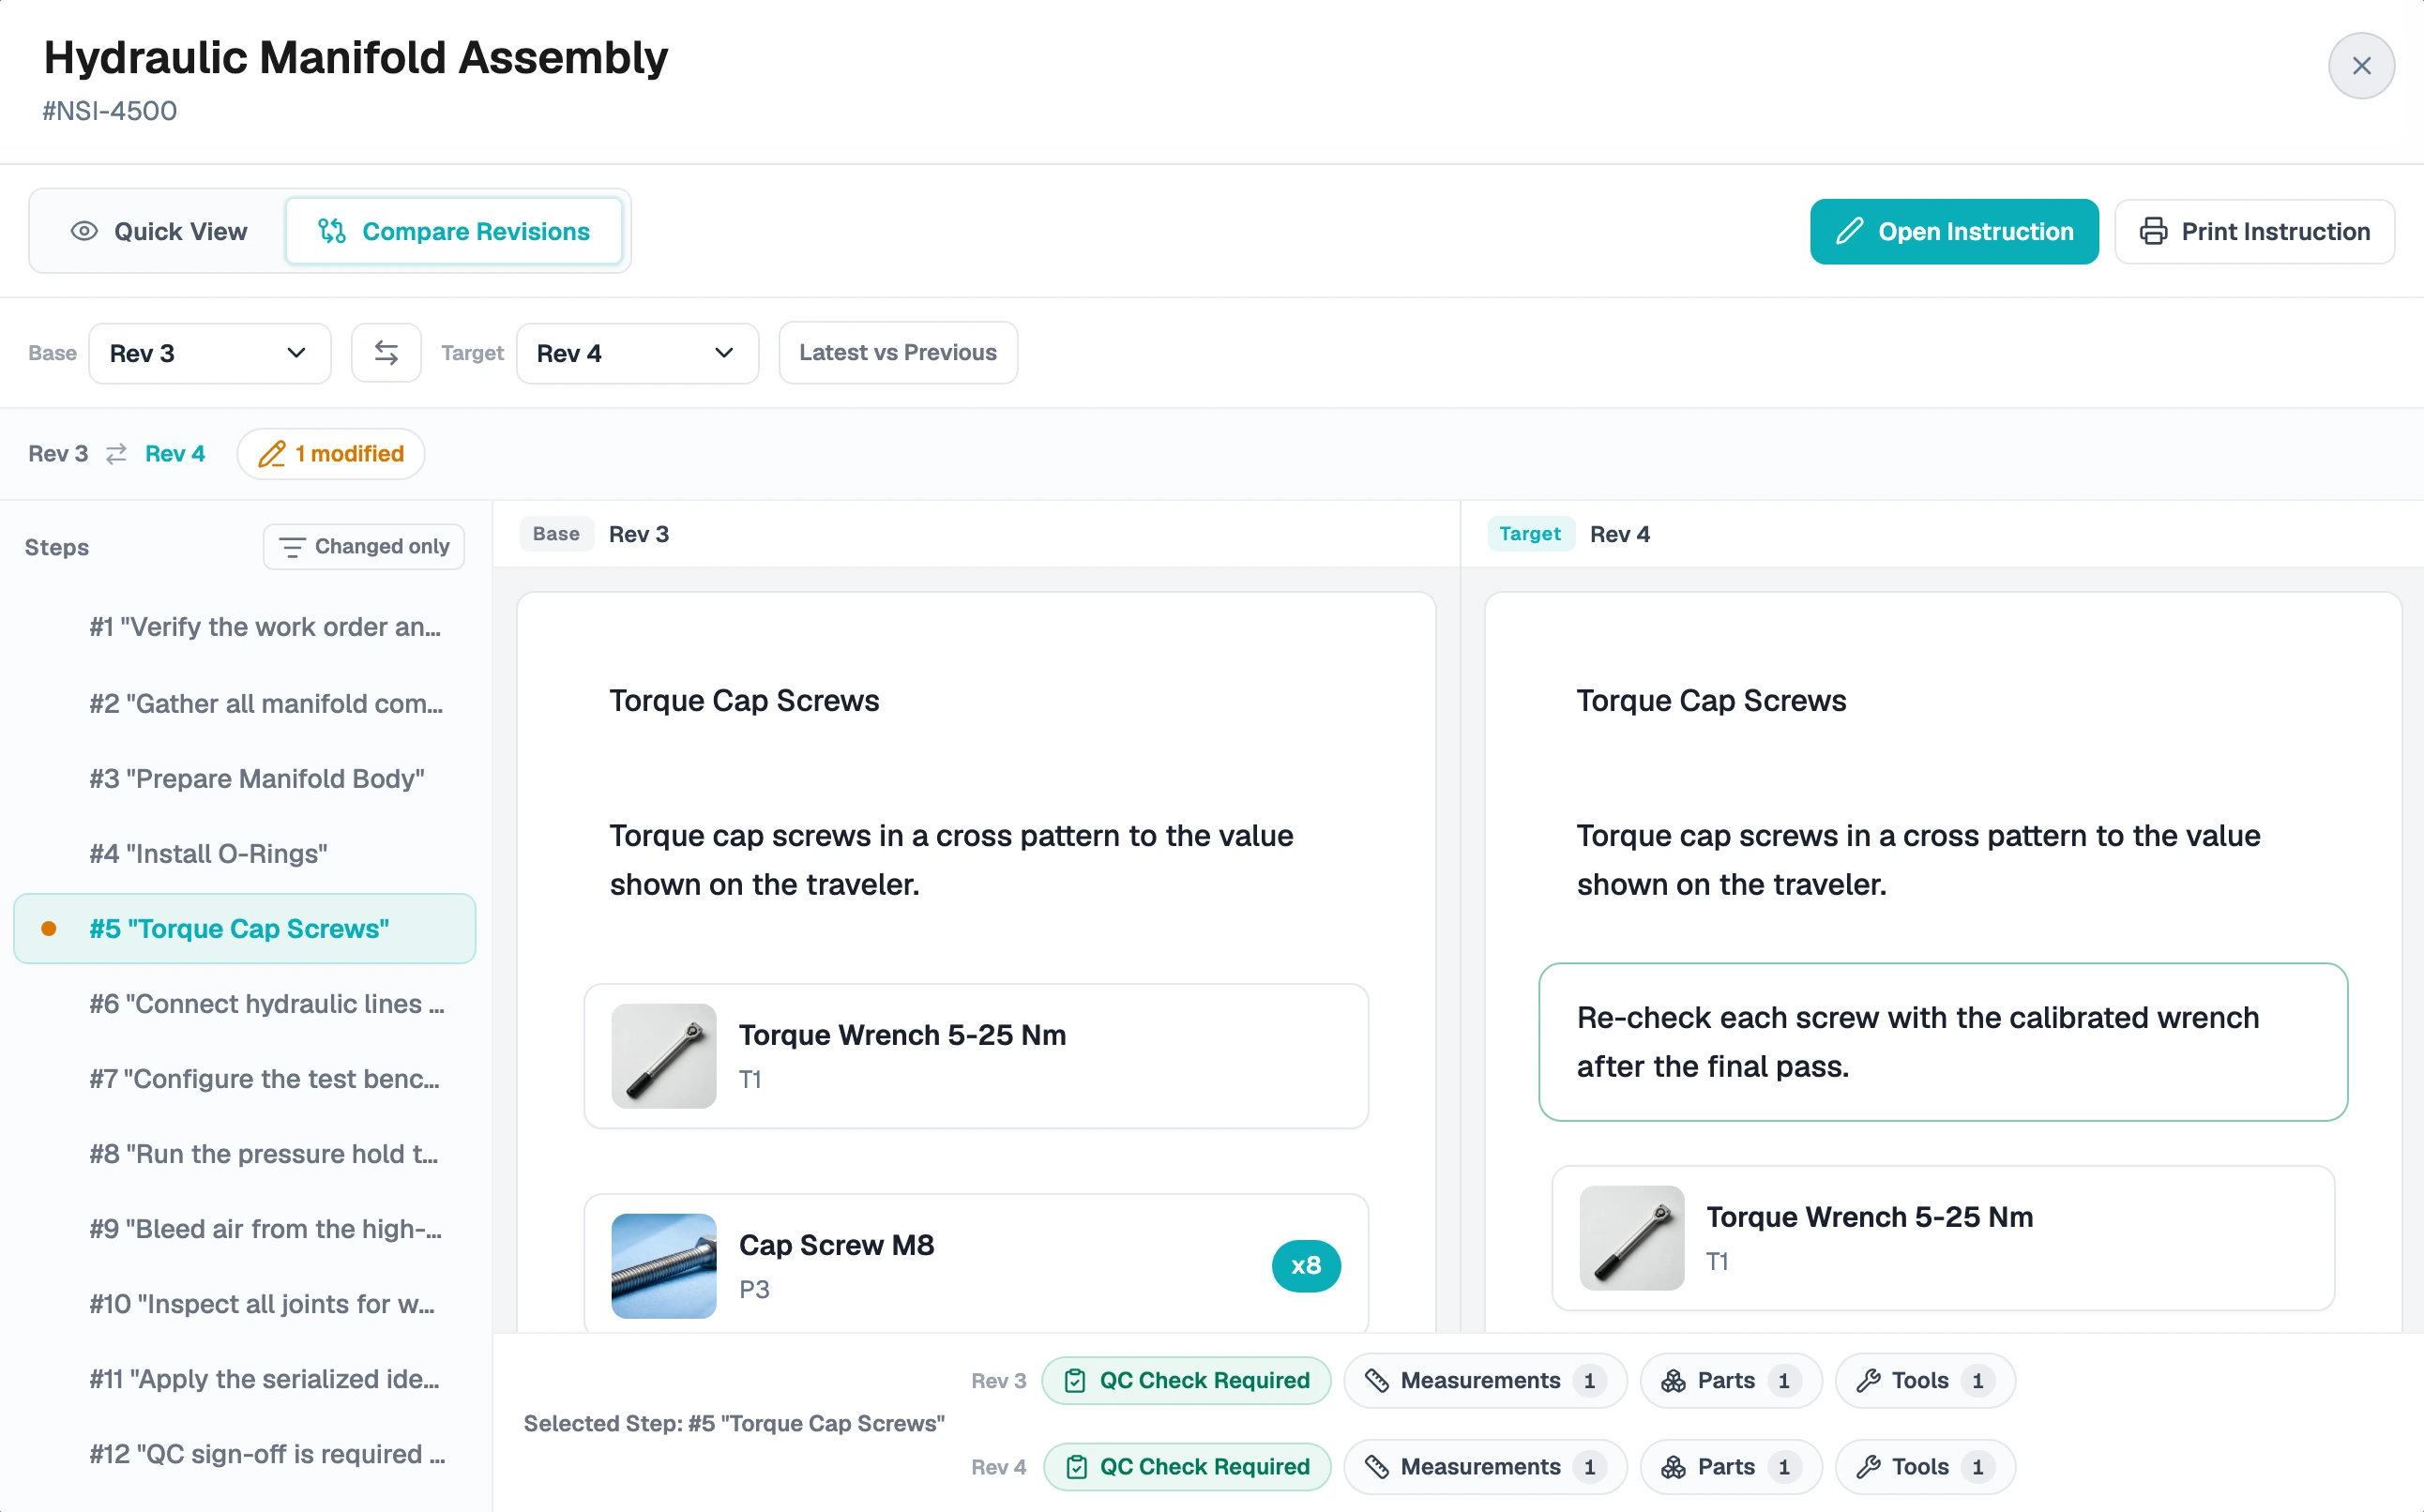Apply Latest vs Previous preset

click(x=897, y=353)
